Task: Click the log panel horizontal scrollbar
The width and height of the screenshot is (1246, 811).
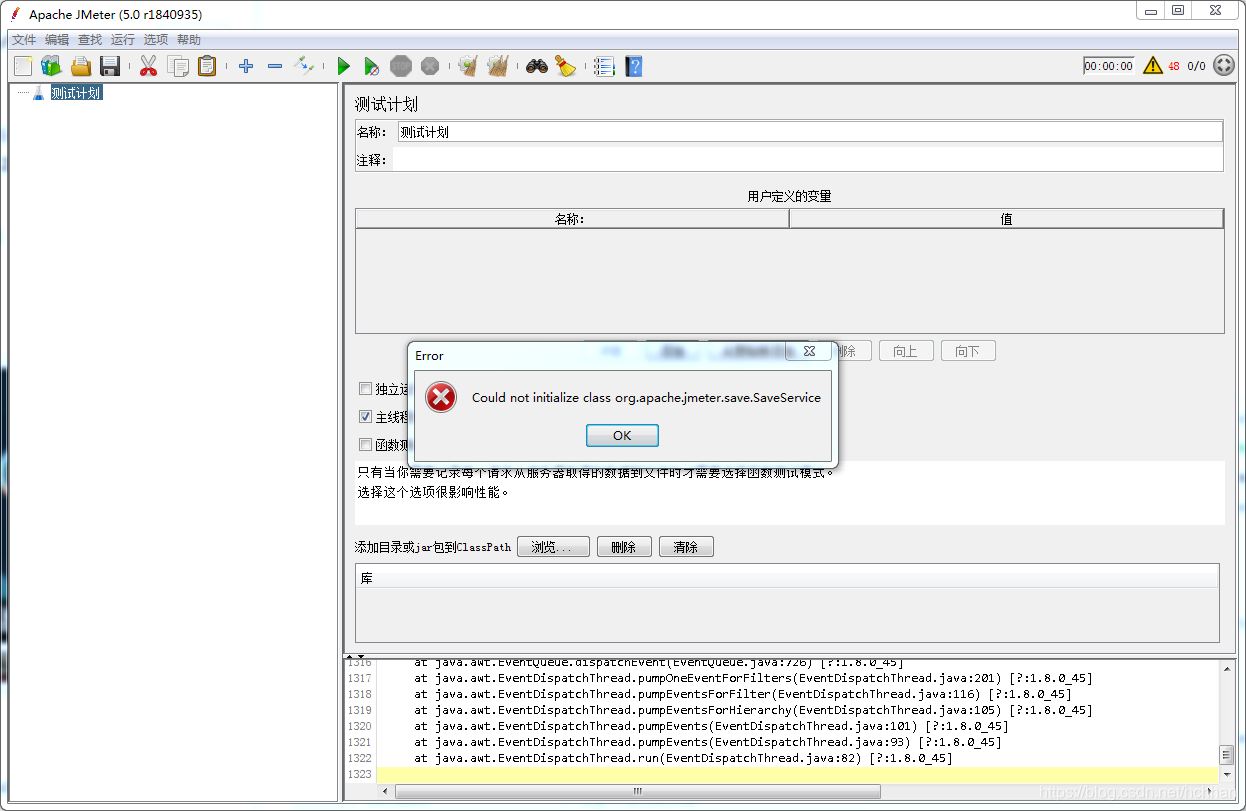Action: pos(638,791)
